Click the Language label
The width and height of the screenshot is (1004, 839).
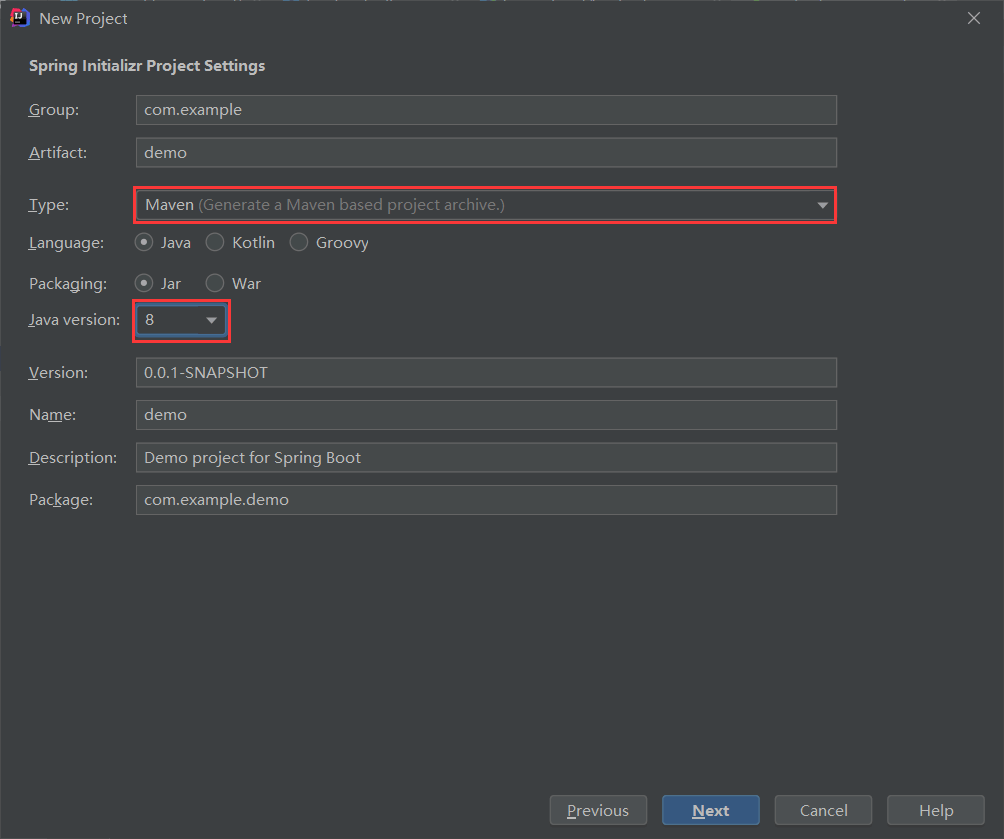(66, 243)
